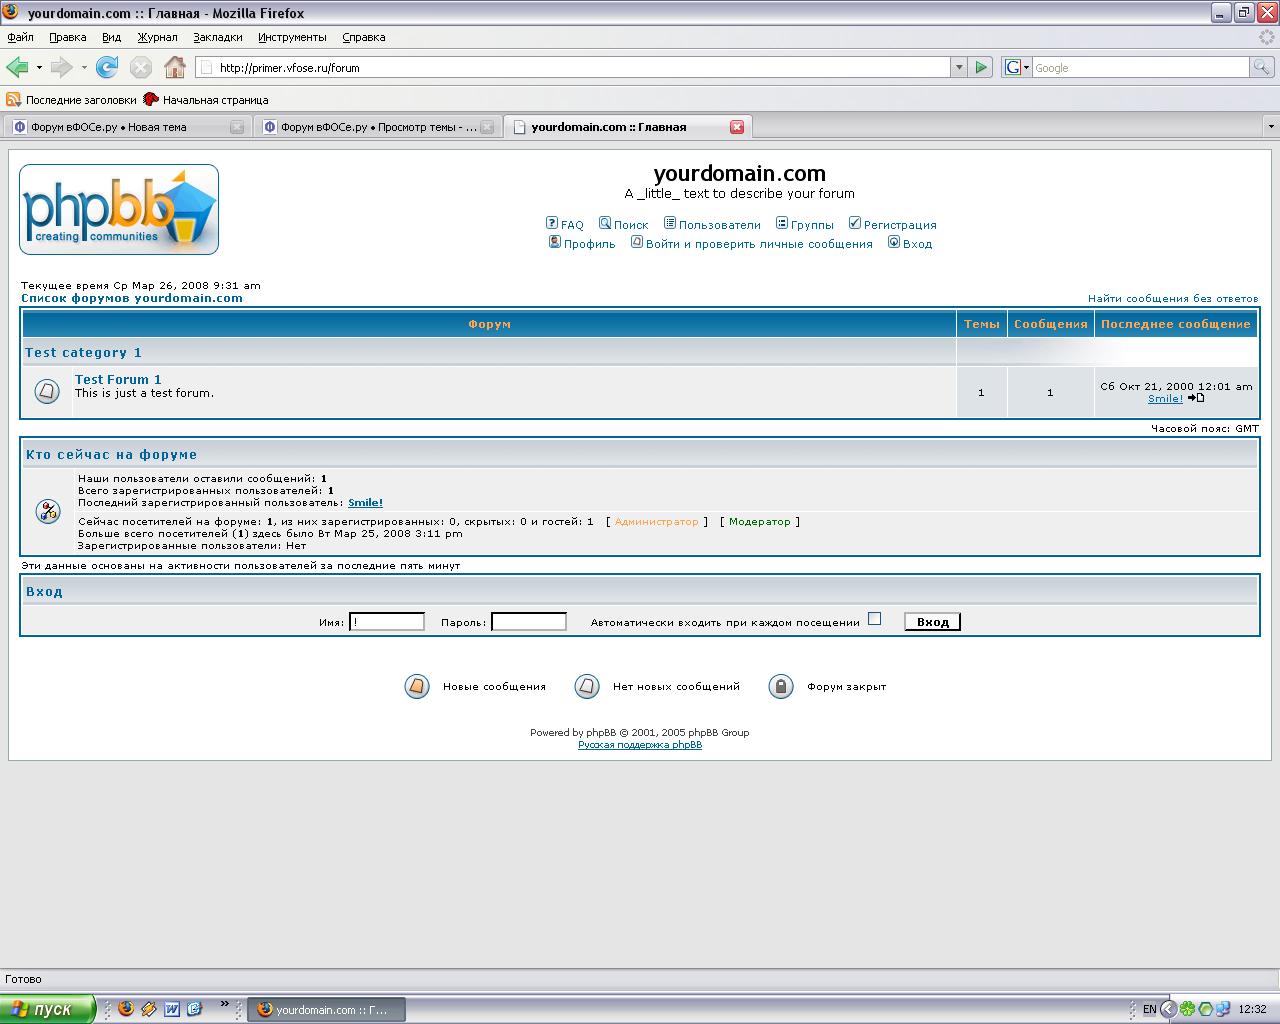1280x1024 pixels.
Task: Open the URL history dropdown arrow
Action: 959,67
